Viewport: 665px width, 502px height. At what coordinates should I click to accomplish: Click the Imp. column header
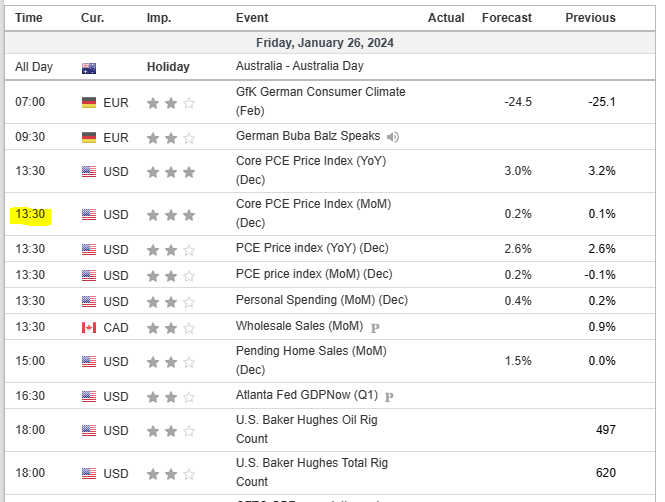click(x=158, y=18)
